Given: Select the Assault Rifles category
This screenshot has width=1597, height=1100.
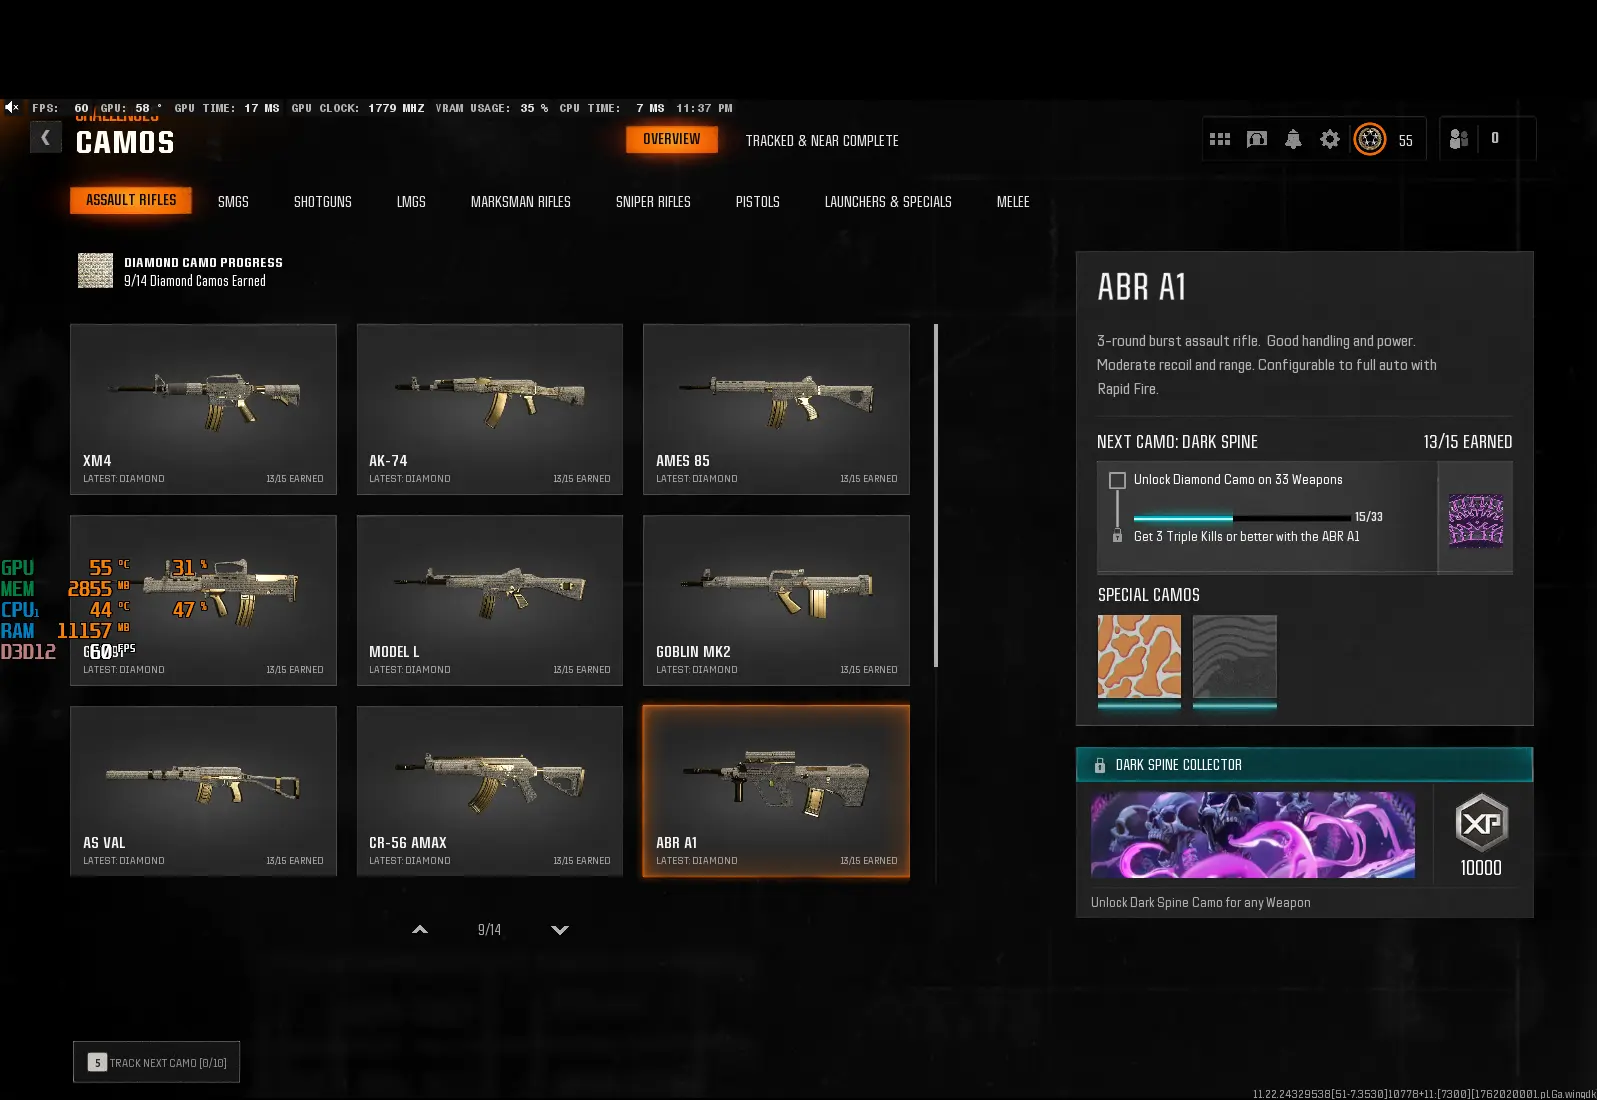Looking at the screenshot, I should [x=131, y=200].
